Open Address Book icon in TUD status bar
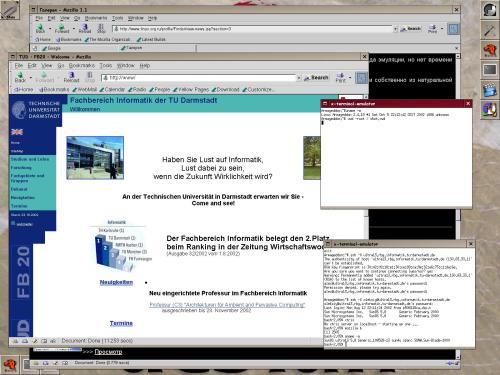Viewport: 500px width, 375px height. coord(44,341)
